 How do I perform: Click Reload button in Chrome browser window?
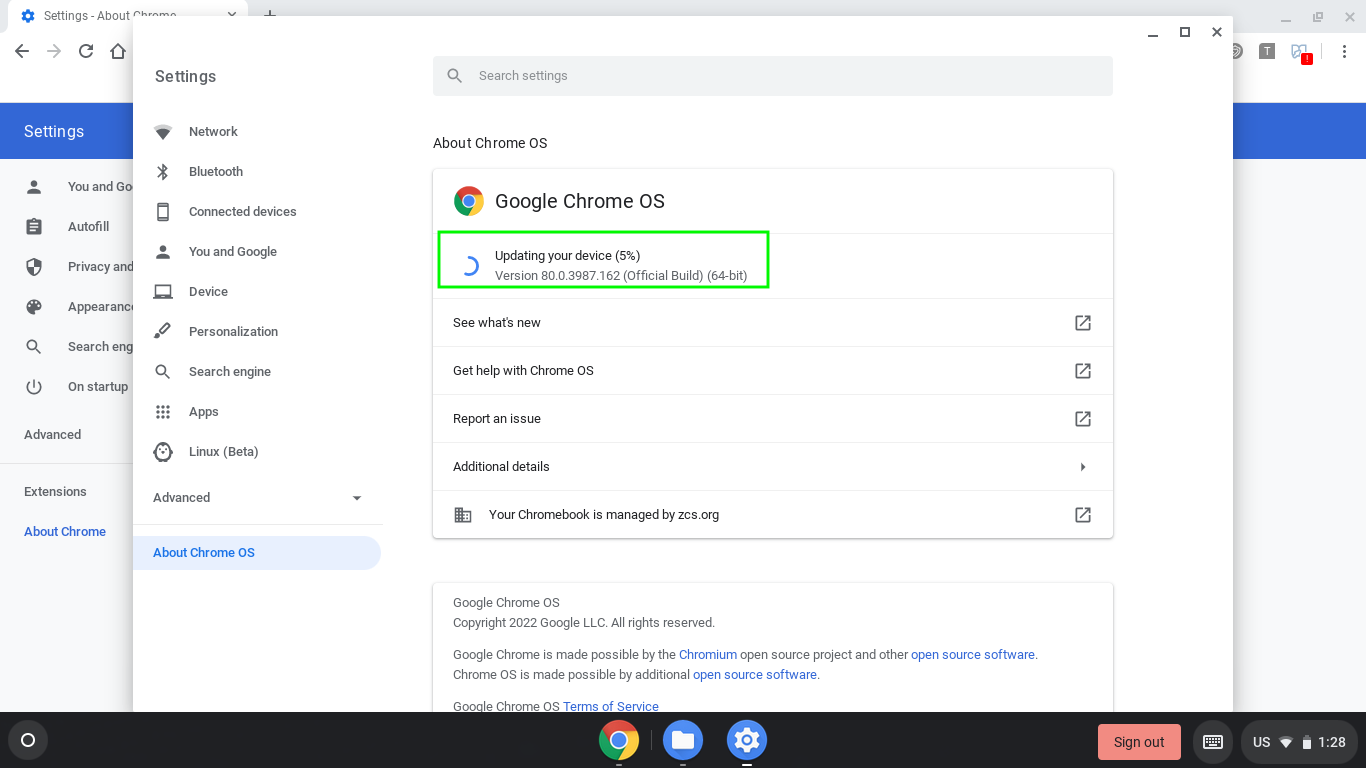click(x=86, y=51)
